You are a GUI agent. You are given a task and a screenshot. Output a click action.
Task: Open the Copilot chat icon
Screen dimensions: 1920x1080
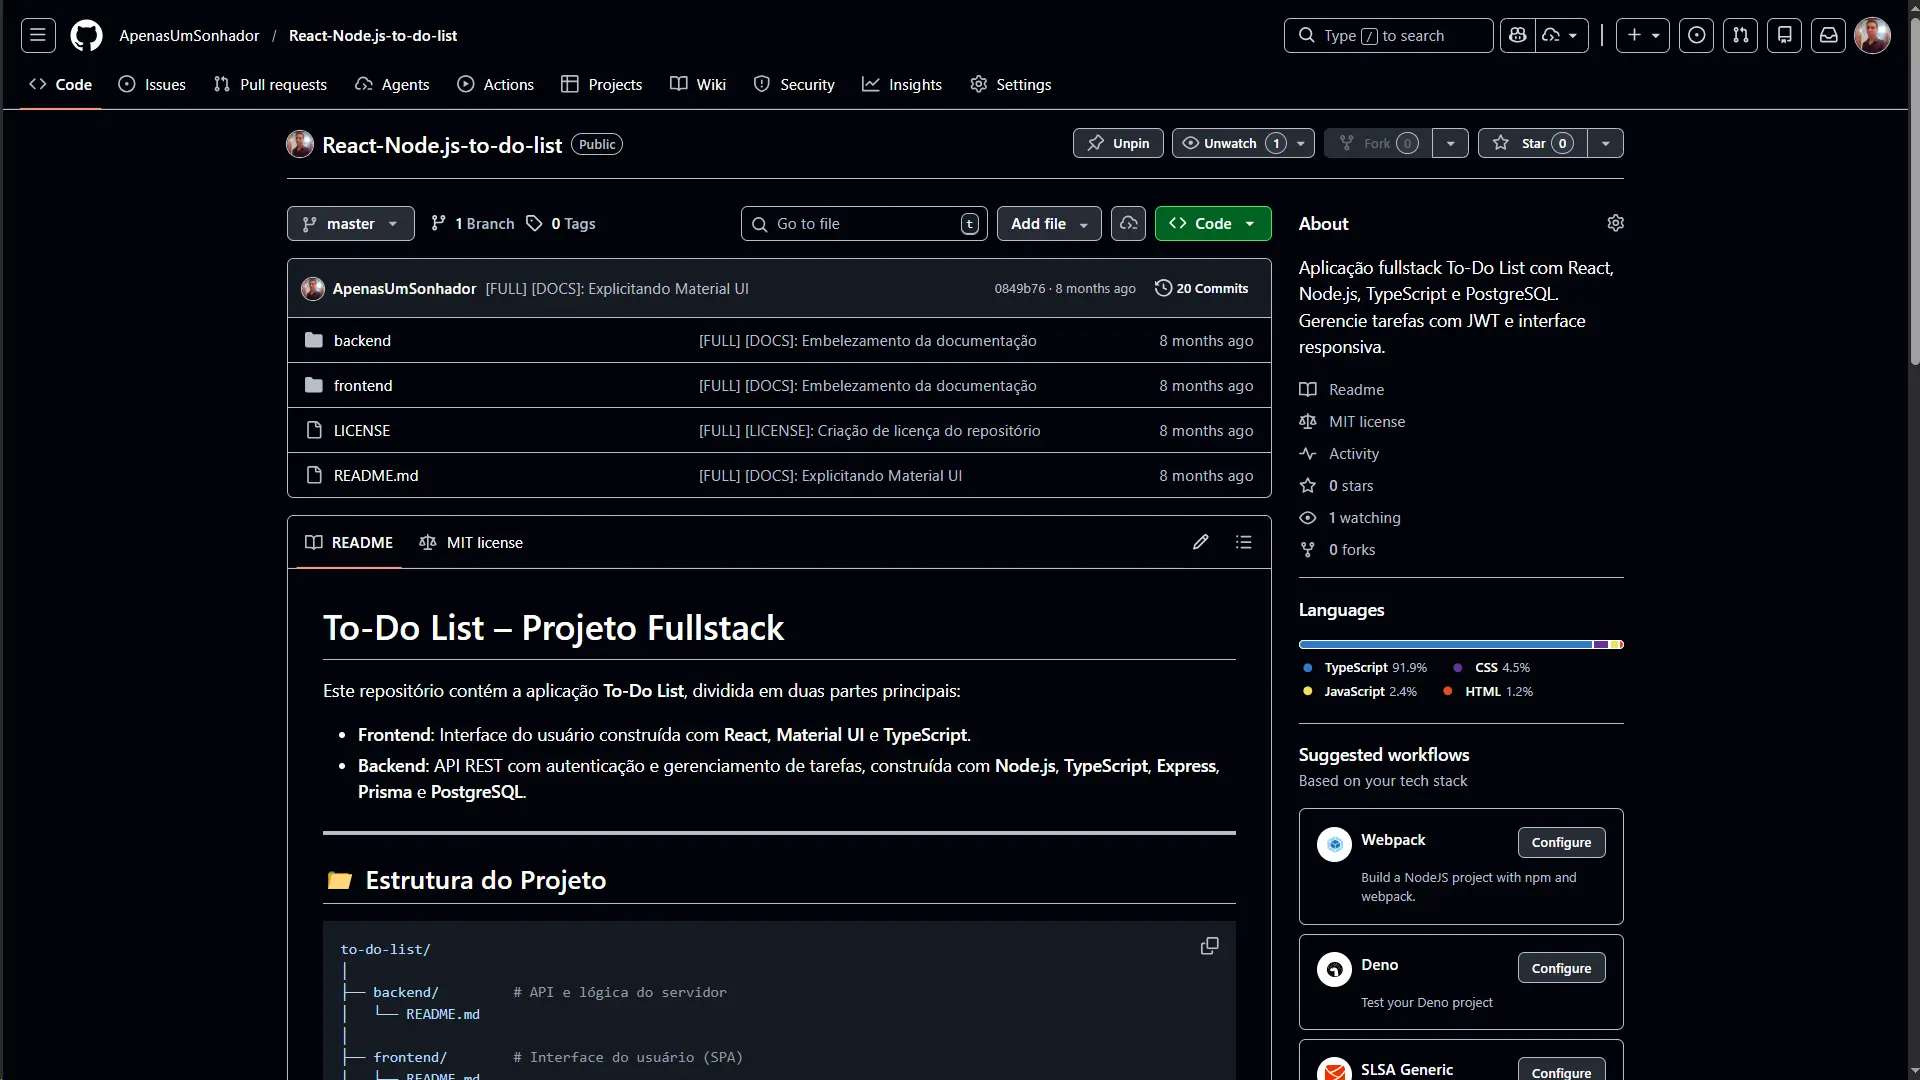coord(1518,35)
